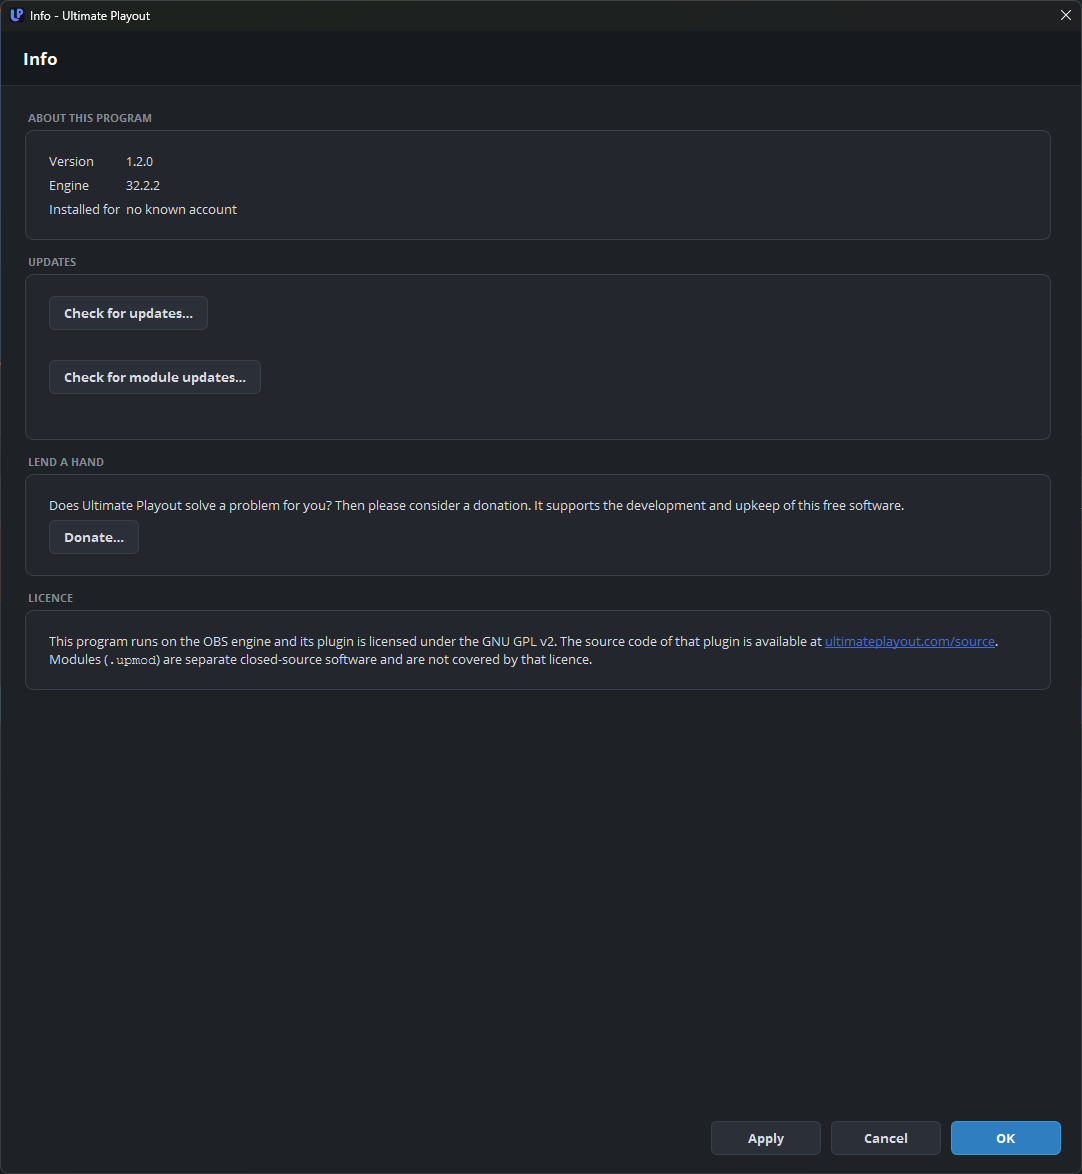Click the Ultimate Playout logo icon
This screenshot has height=1174, width=1082.
tap(16, 15)
